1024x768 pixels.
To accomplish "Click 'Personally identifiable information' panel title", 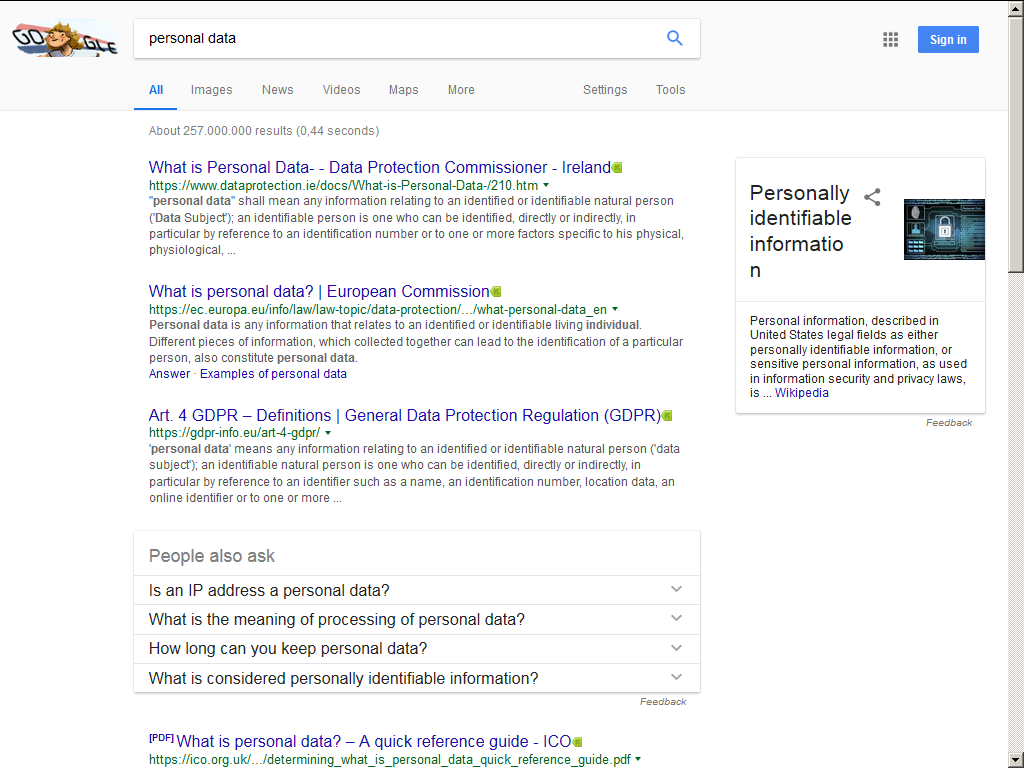I will [801, 231].
